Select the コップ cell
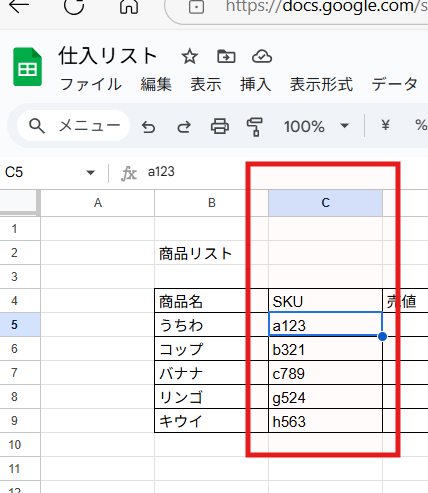 (x=211, y=349)
